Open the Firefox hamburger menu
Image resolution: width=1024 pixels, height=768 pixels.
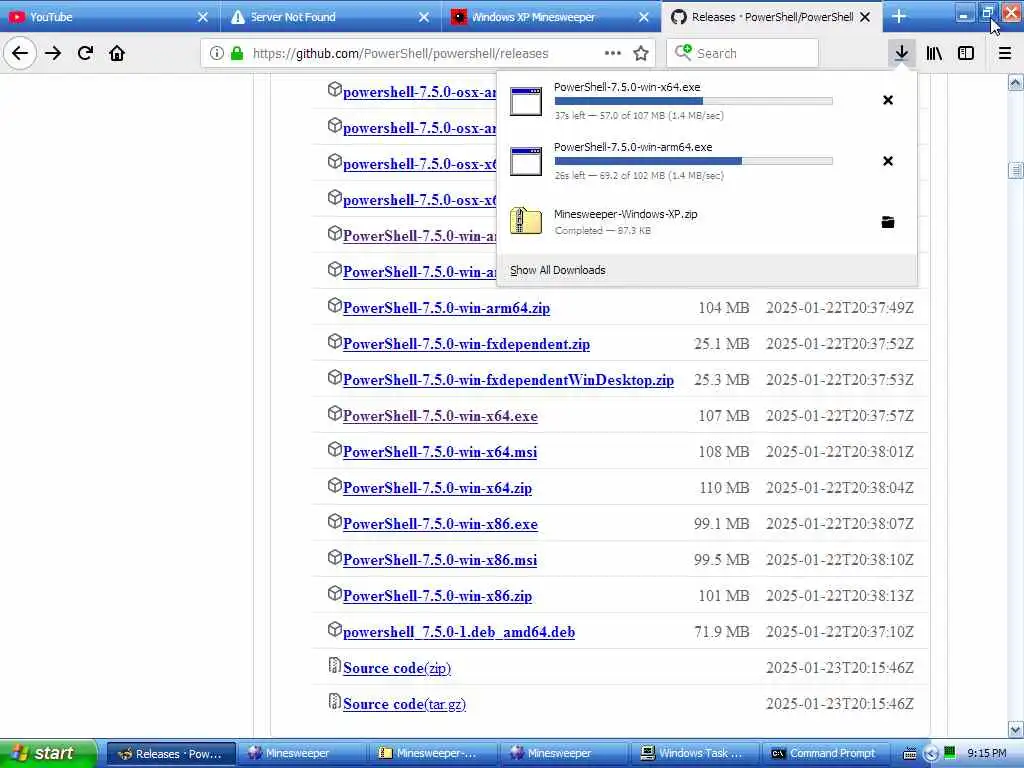(1004, 53)
